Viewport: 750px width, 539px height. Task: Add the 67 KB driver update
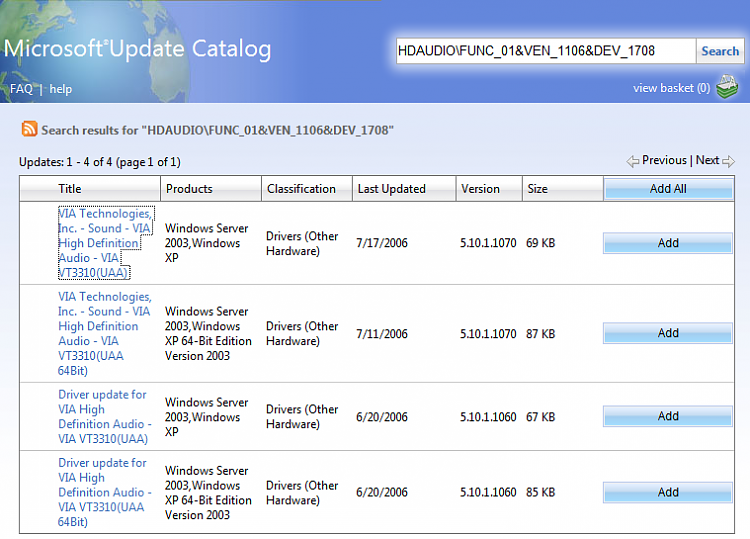tap(668, 416)
